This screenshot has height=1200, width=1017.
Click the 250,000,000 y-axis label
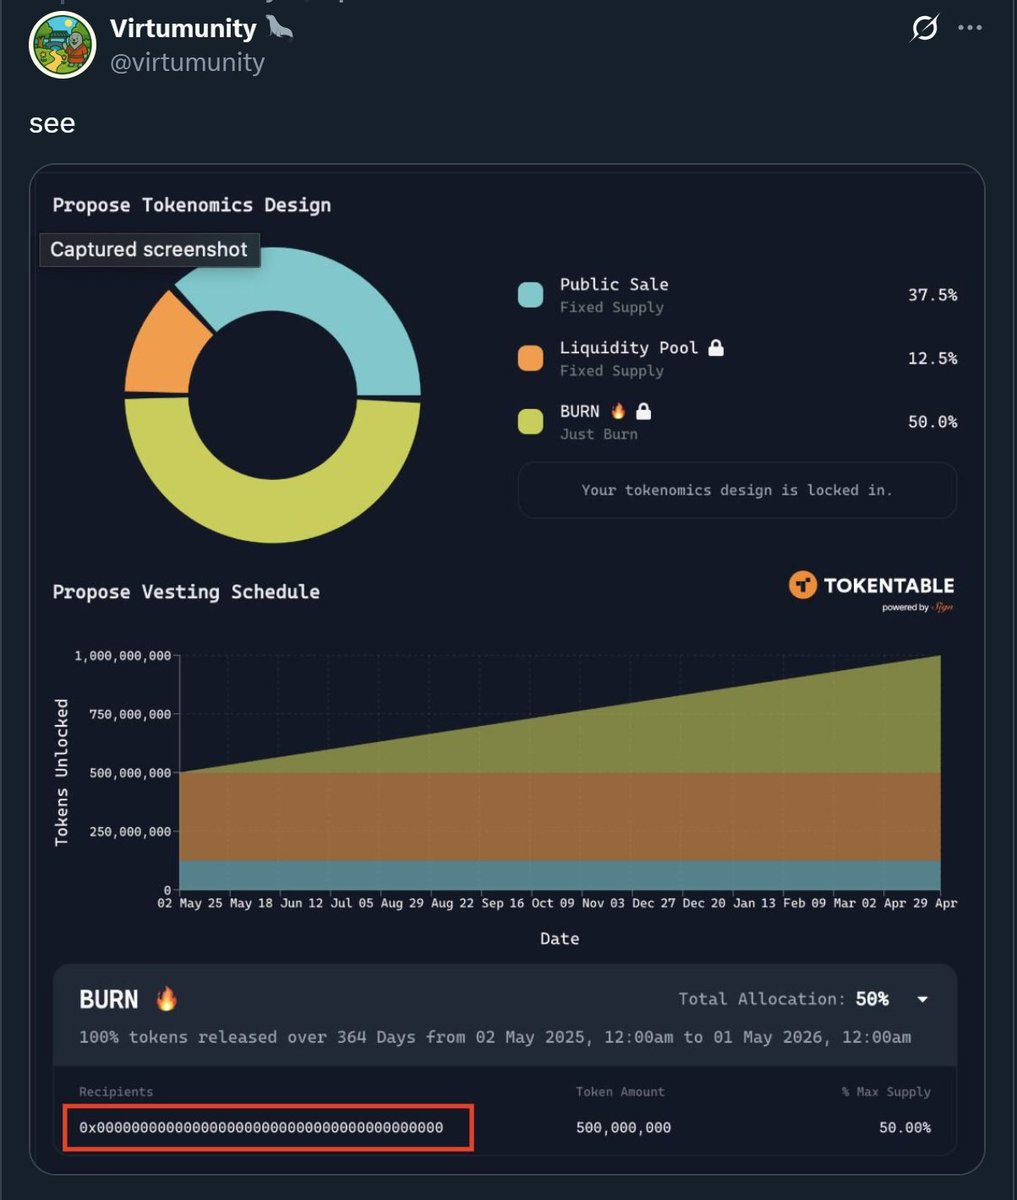tap(130, 831)
